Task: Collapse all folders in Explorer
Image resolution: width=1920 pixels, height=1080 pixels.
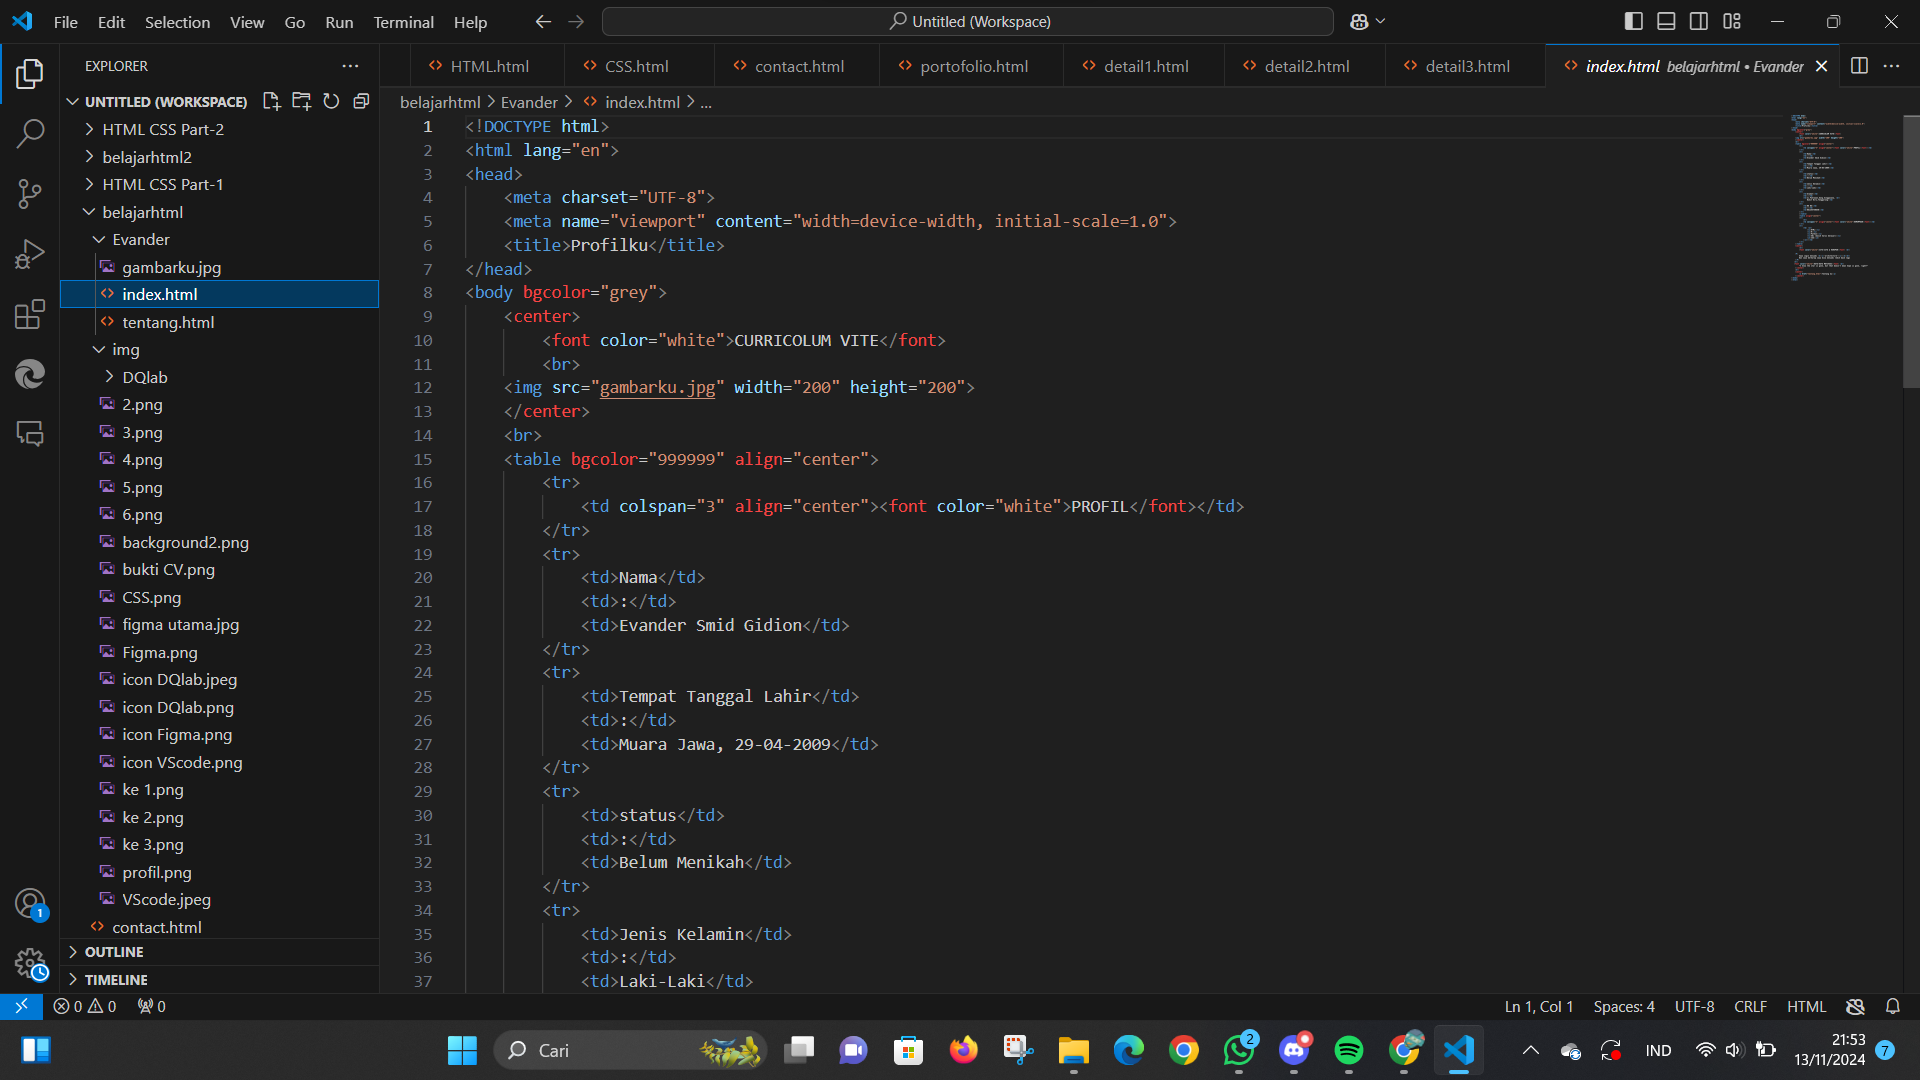Action: (x=361, y=101)
